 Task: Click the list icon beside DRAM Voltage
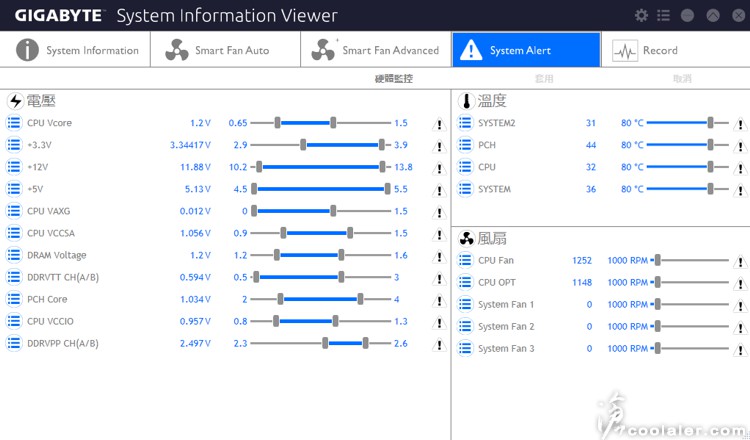14,255
